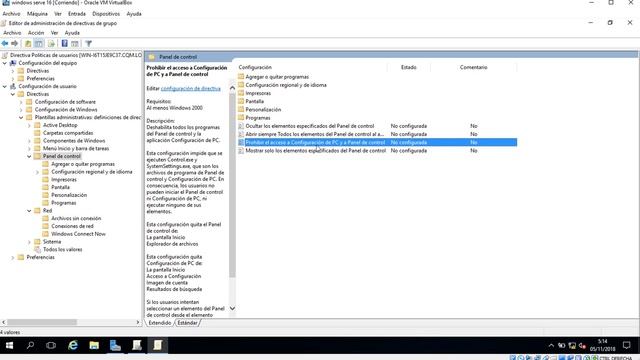Screen dimensions: 640x360
Task: Sort by the Comentario column header
Action: tap(473, 67)
